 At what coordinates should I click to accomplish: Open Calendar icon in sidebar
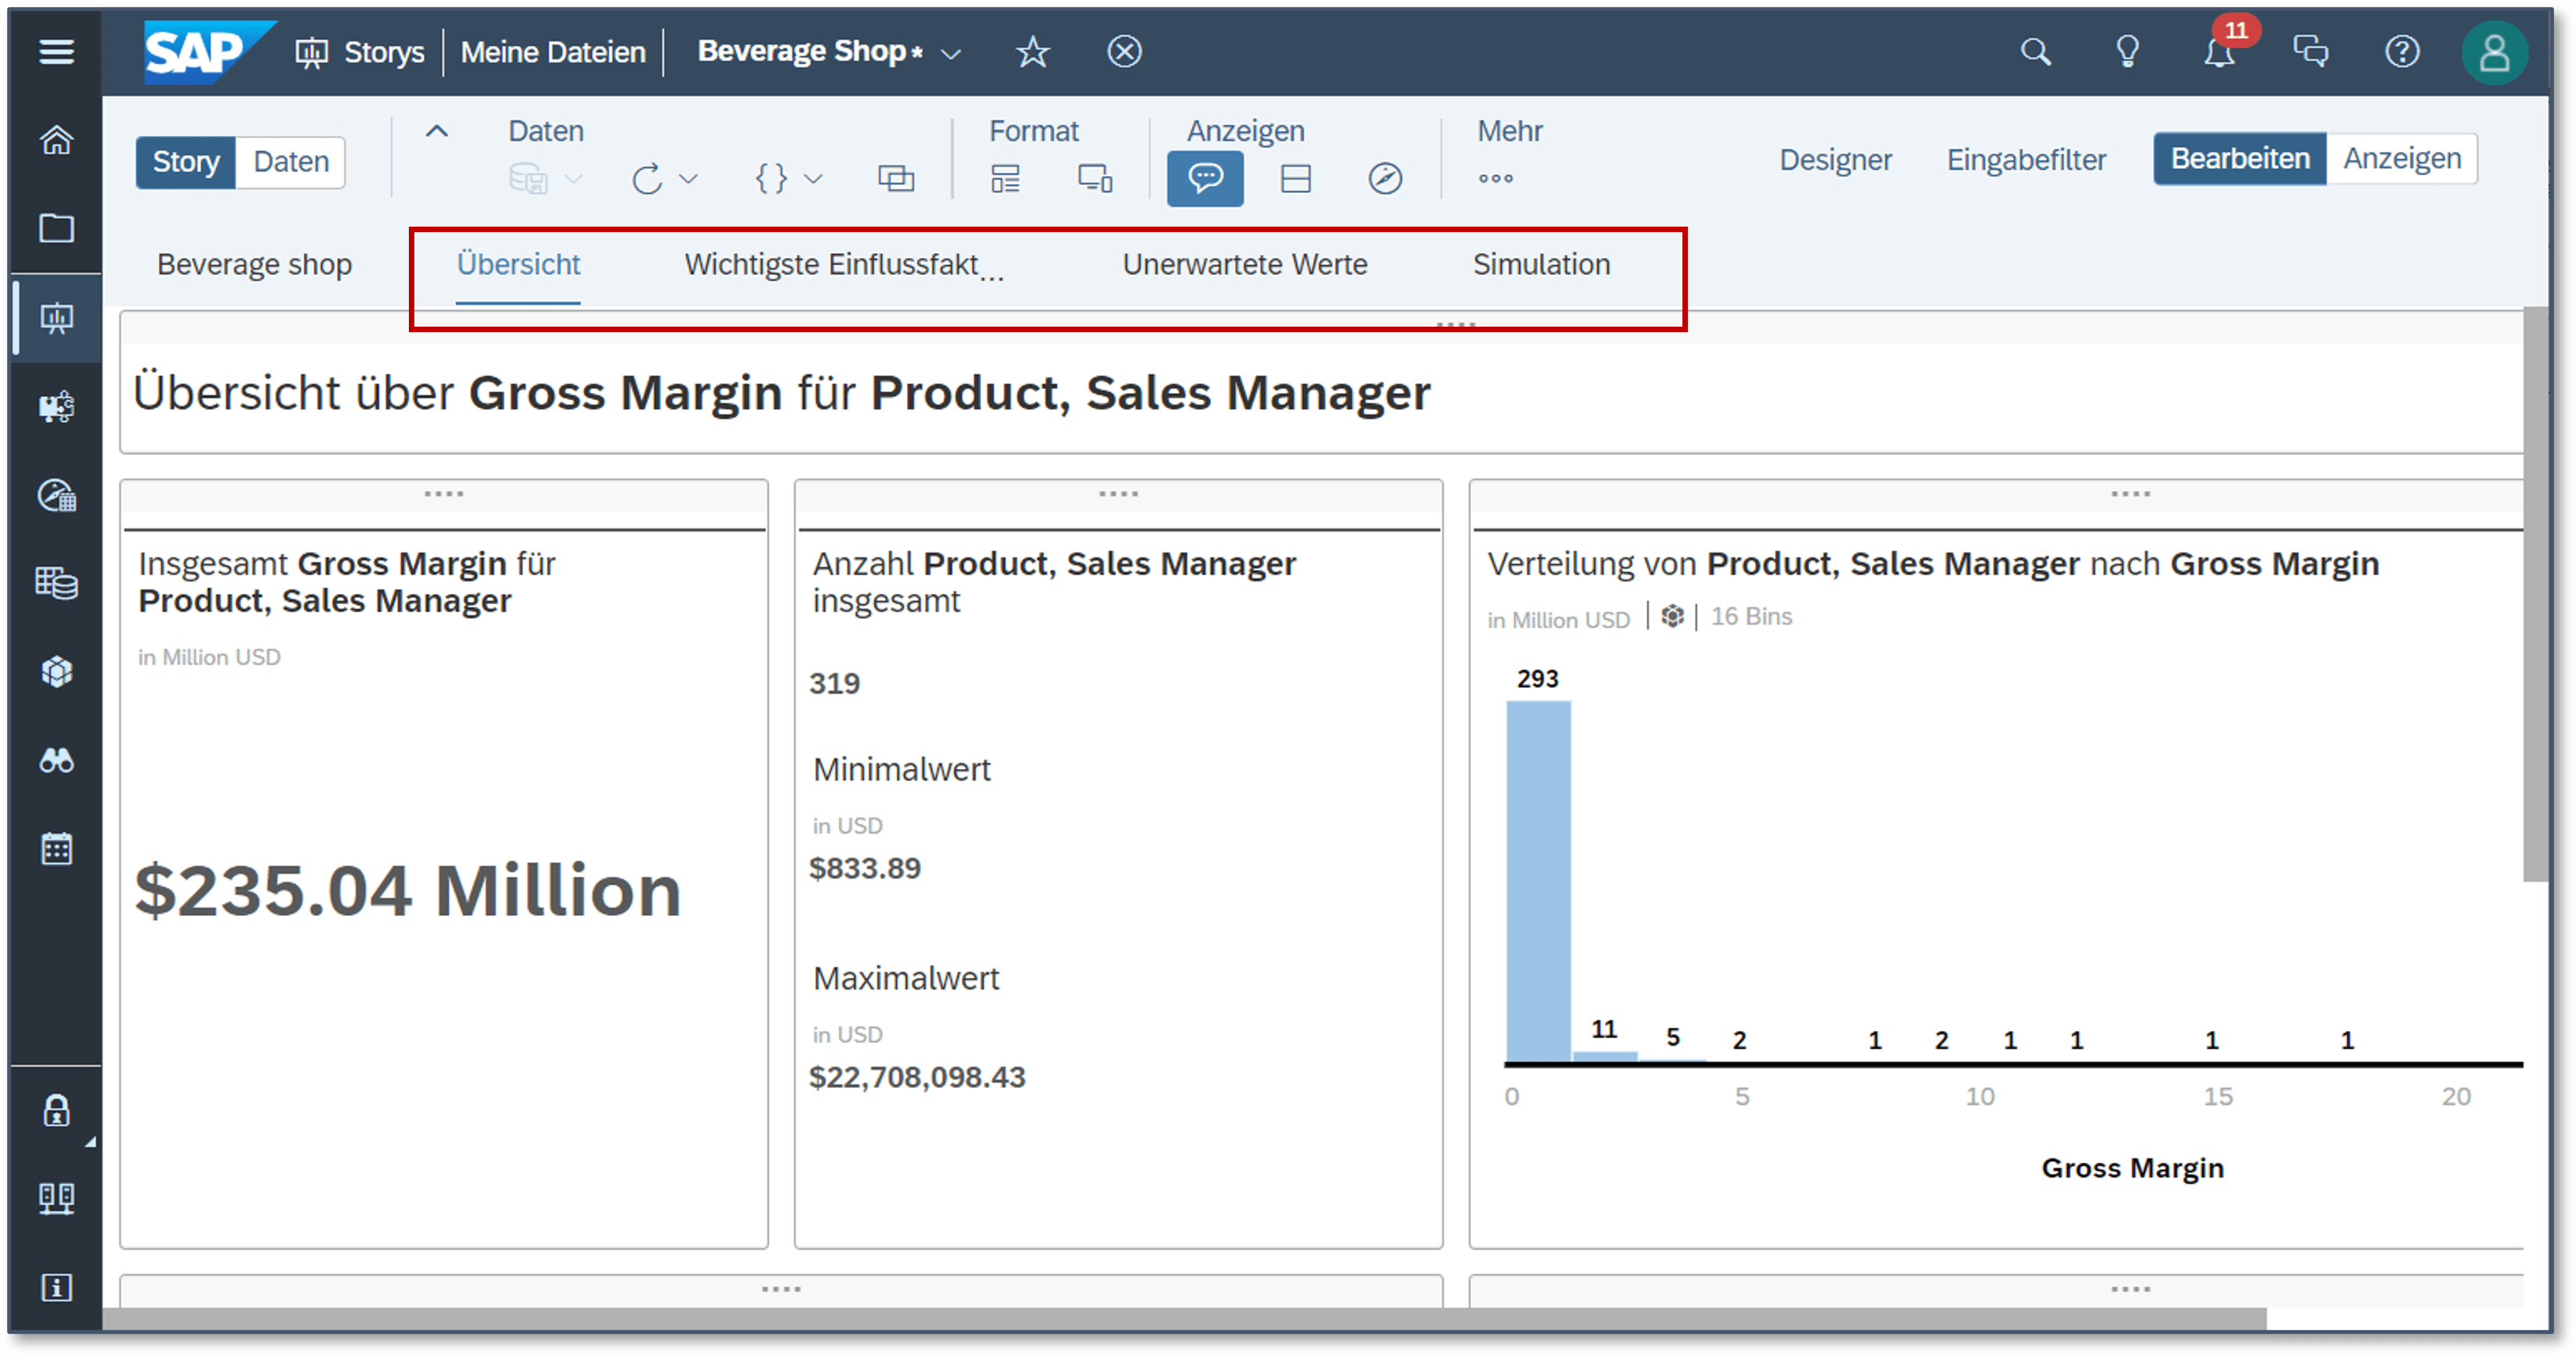pos(56,849)
